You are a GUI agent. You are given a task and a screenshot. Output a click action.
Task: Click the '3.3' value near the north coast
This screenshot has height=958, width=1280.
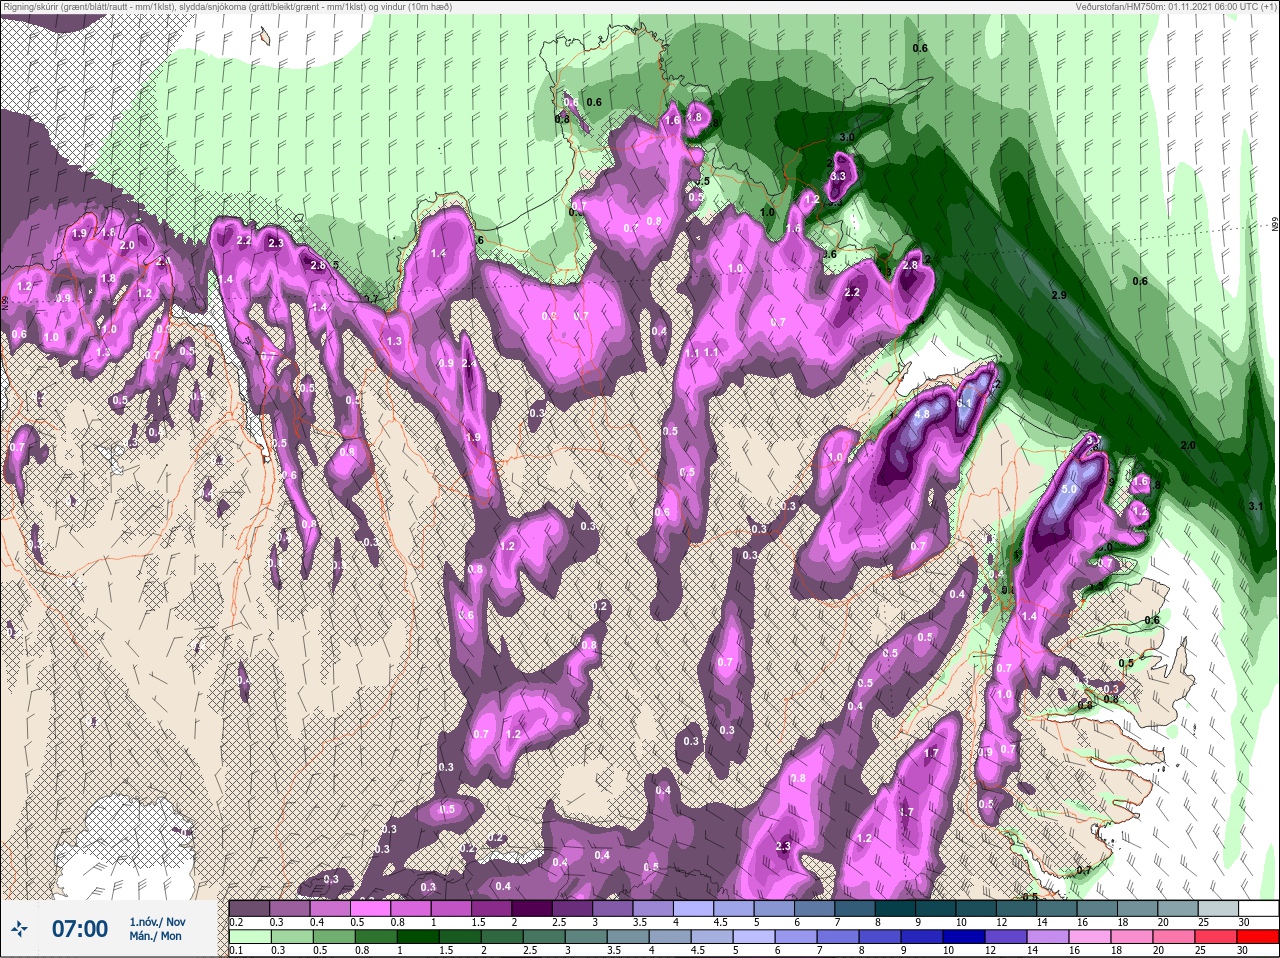[839, 176]
